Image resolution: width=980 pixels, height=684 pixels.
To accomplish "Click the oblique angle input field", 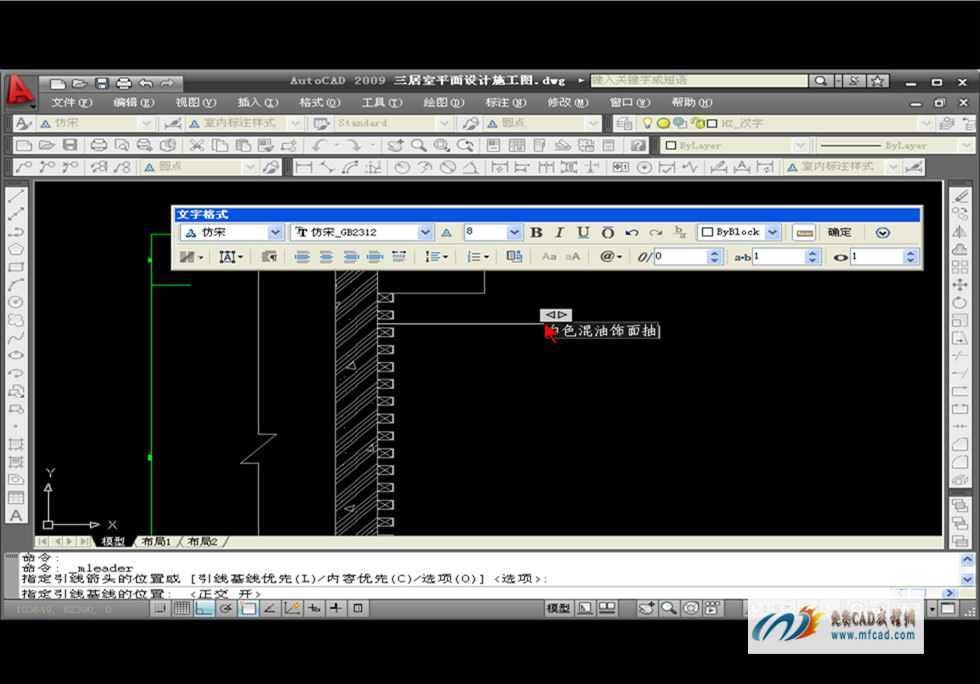I will [x=681, y=257].
